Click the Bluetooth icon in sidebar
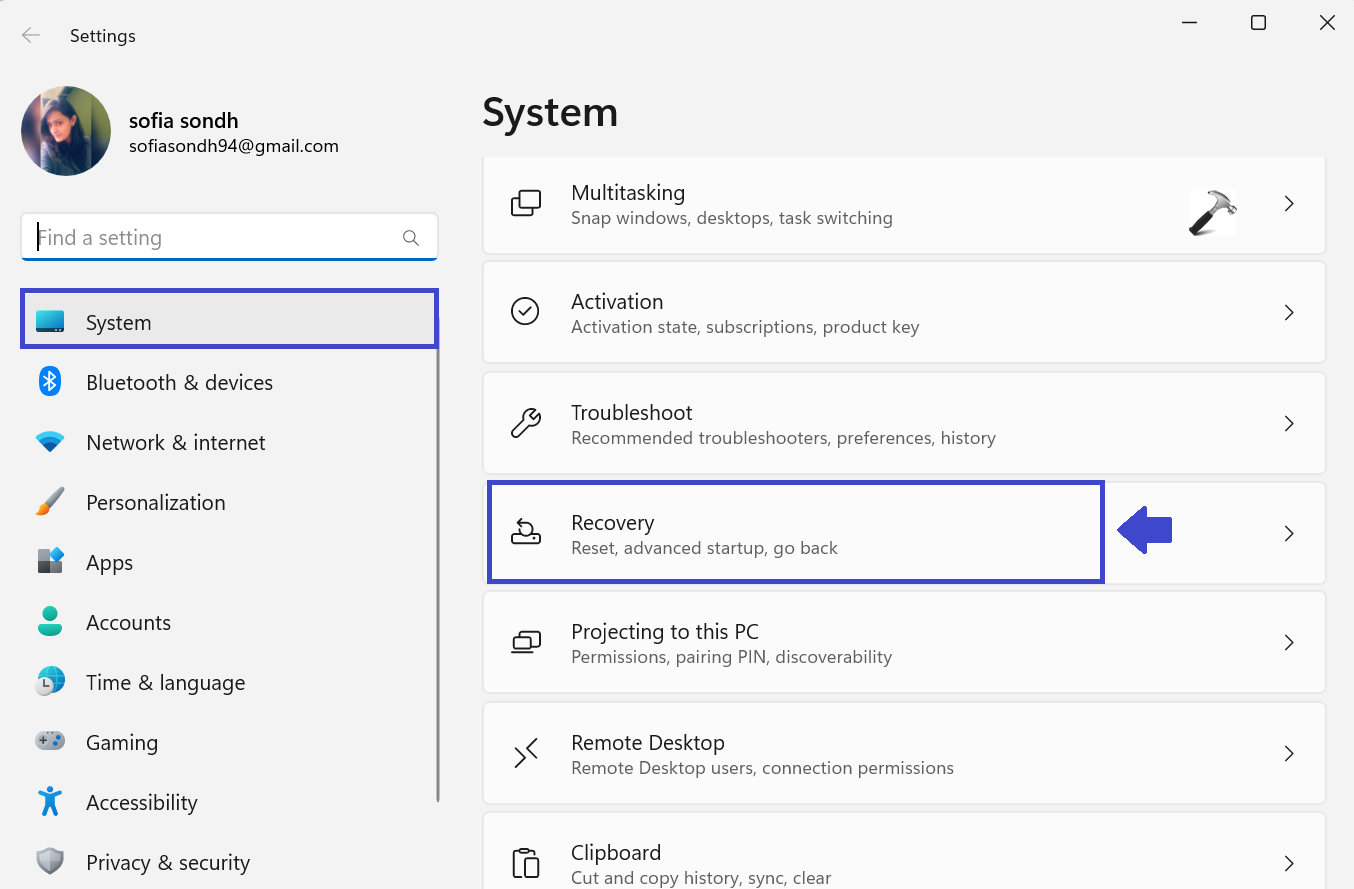1354x889 pixels. pyautogui.click(x=49, y=382)
